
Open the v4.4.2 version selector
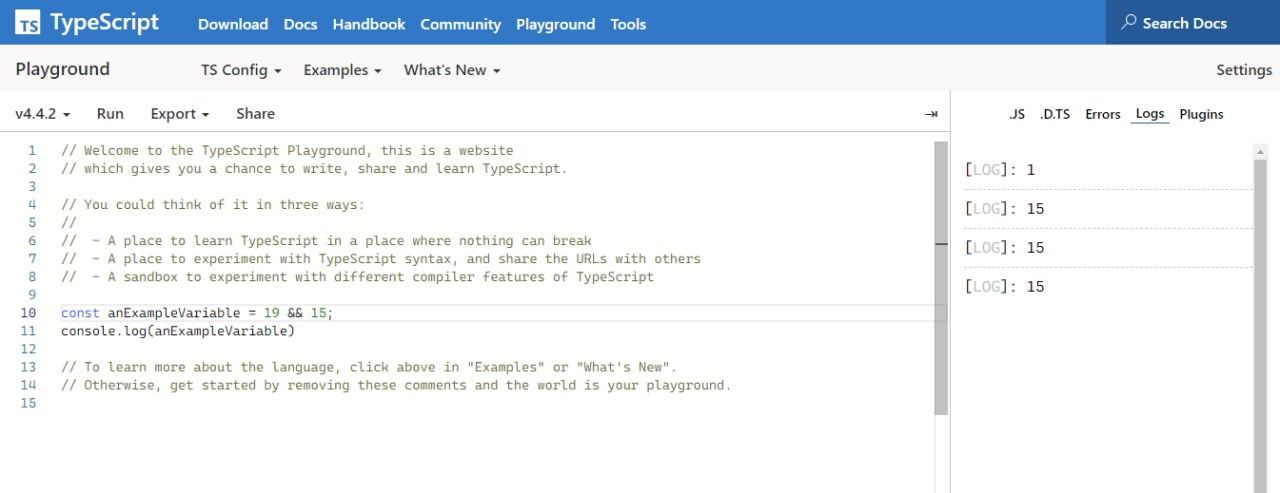pyautogui.click(x=41, y=114)
